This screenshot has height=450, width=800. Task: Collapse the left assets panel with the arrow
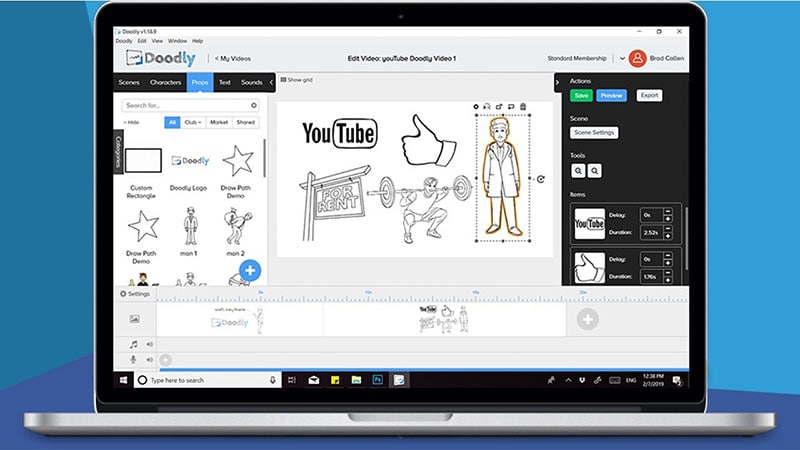[x=271, y=82]
